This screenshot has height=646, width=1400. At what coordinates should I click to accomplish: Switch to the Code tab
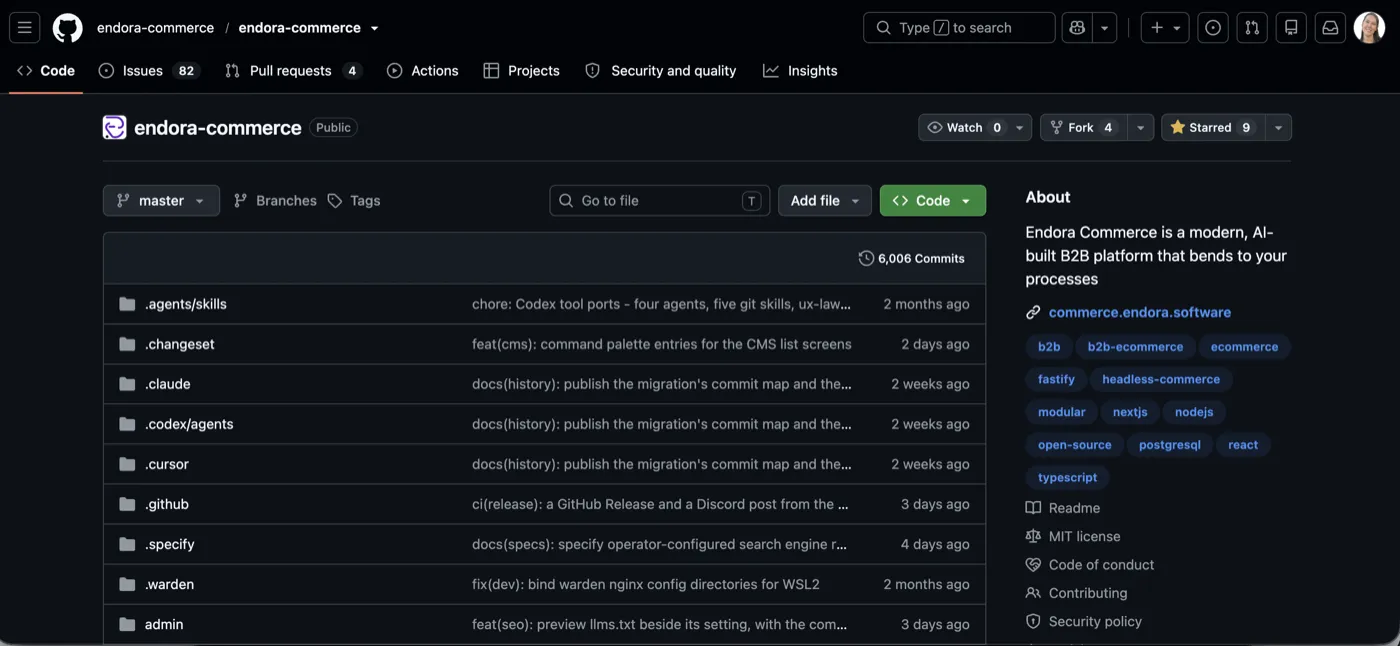coord(46,71)
